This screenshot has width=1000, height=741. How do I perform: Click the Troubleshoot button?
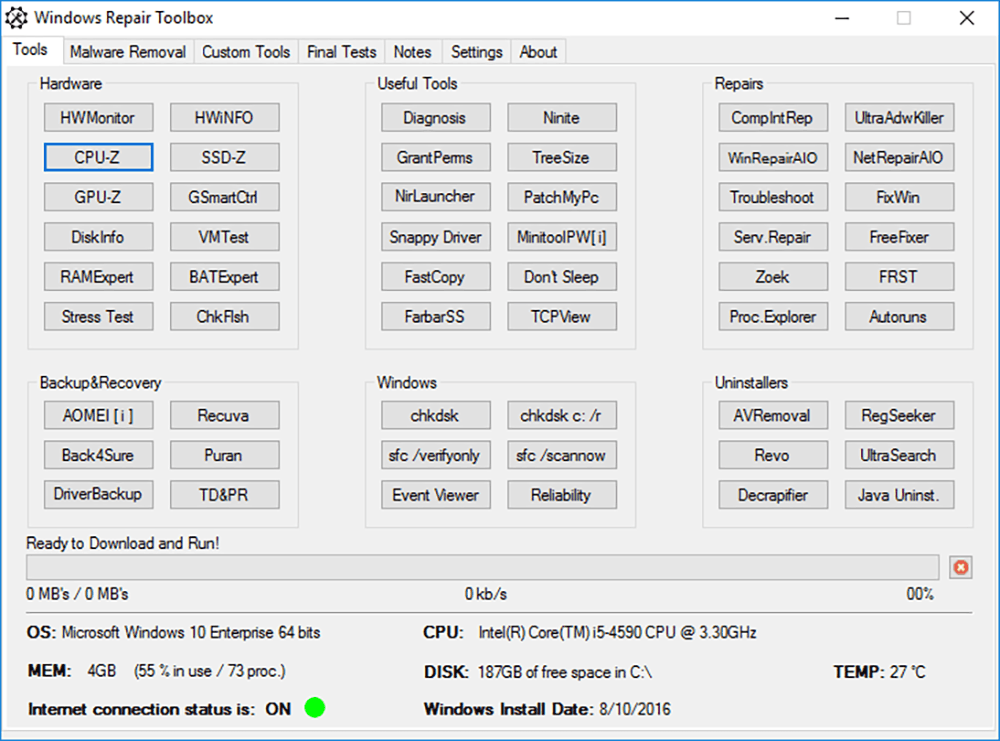[x=773, y=197]
